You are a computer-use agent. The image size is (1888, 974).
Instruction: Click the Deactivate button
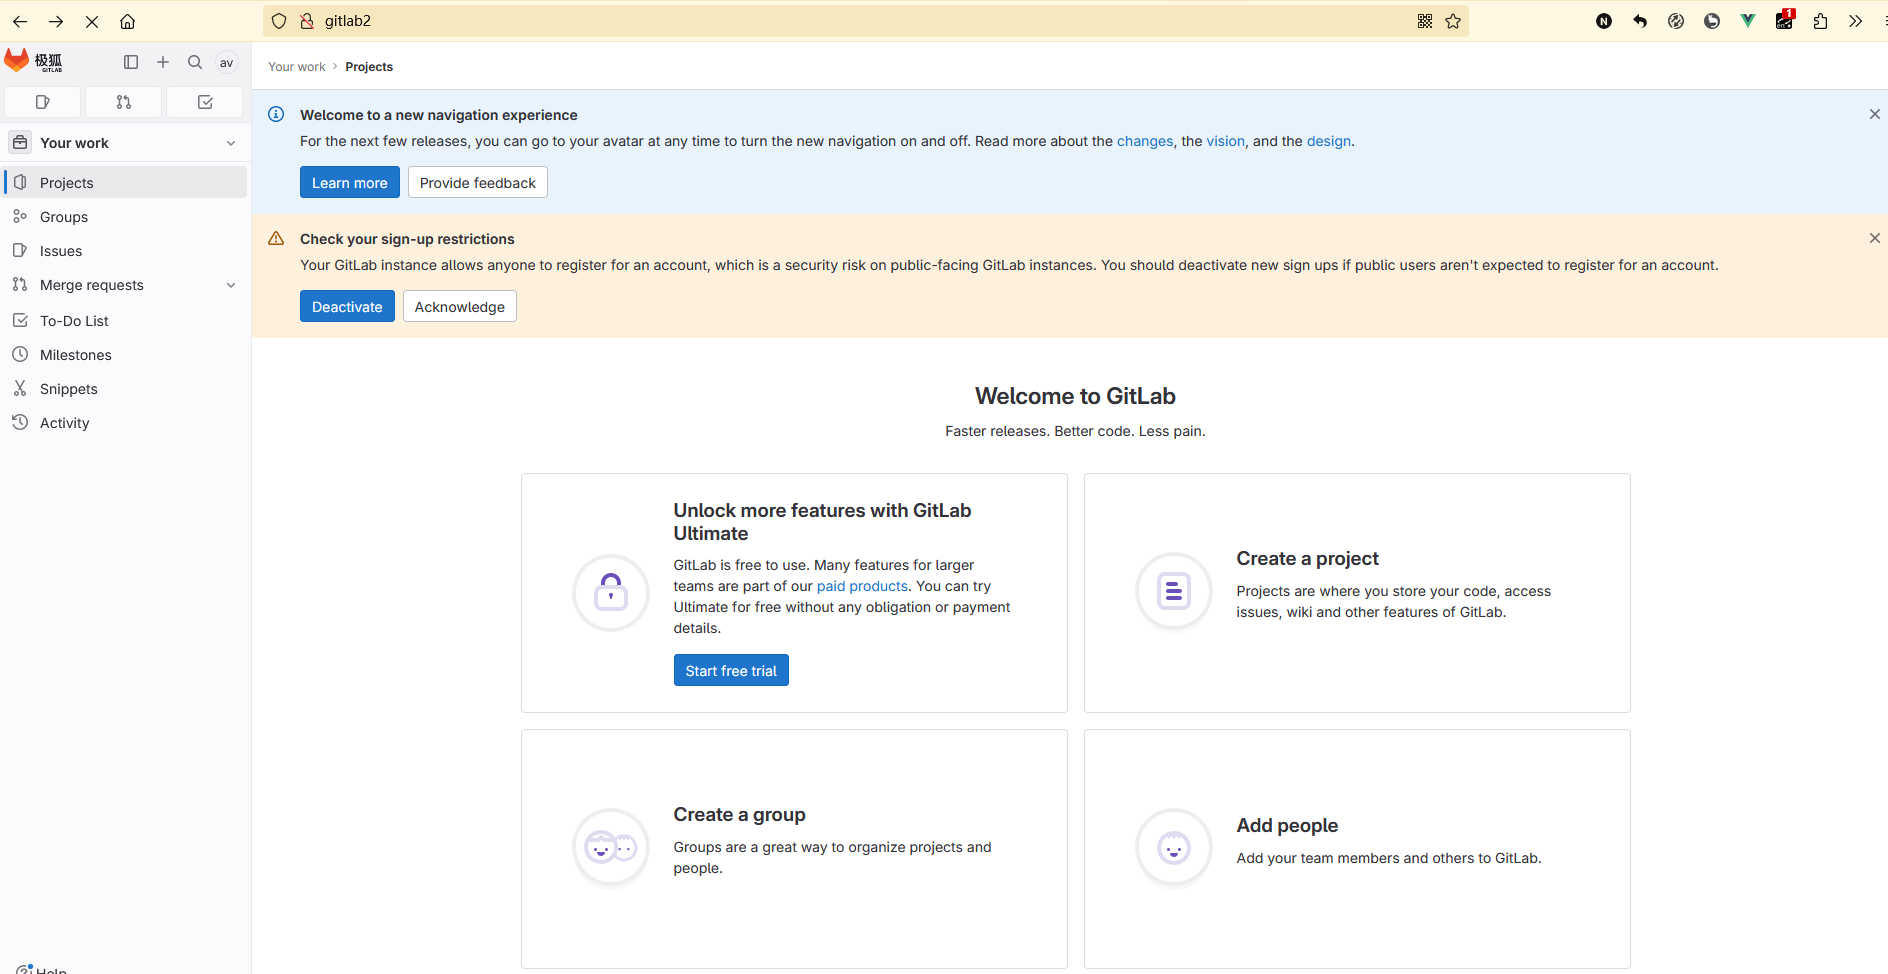[347, 306]
